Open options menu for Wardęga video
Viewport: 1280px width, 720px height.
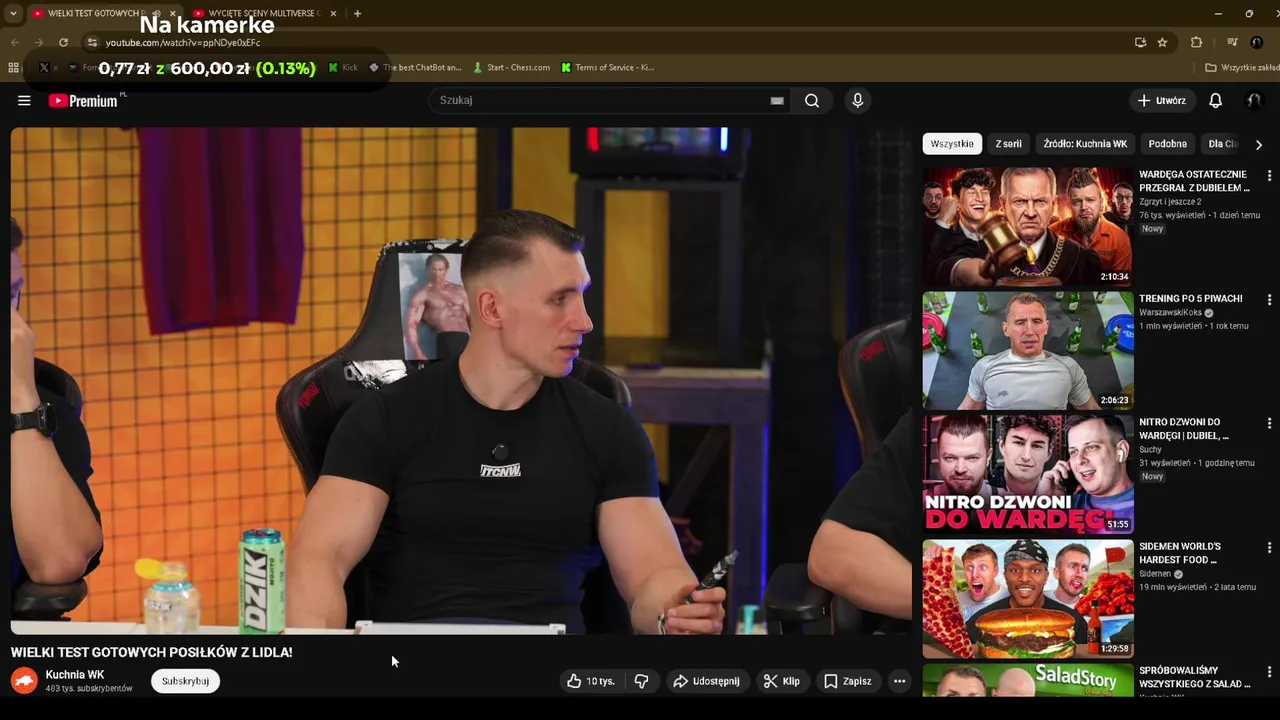pyautogui.click(x=1269, y=175)
